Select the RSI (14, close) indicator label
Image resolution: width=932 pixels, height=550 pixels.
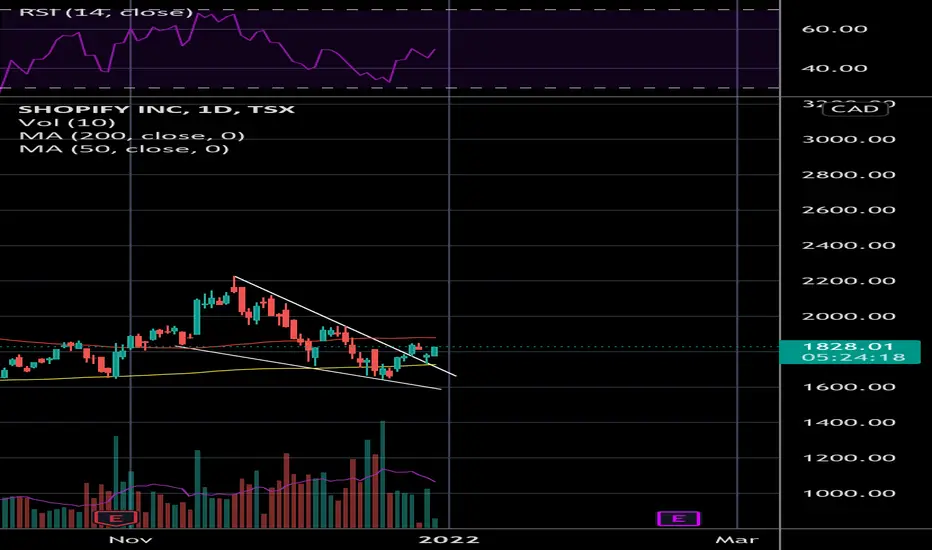click(x=106, y=12)
